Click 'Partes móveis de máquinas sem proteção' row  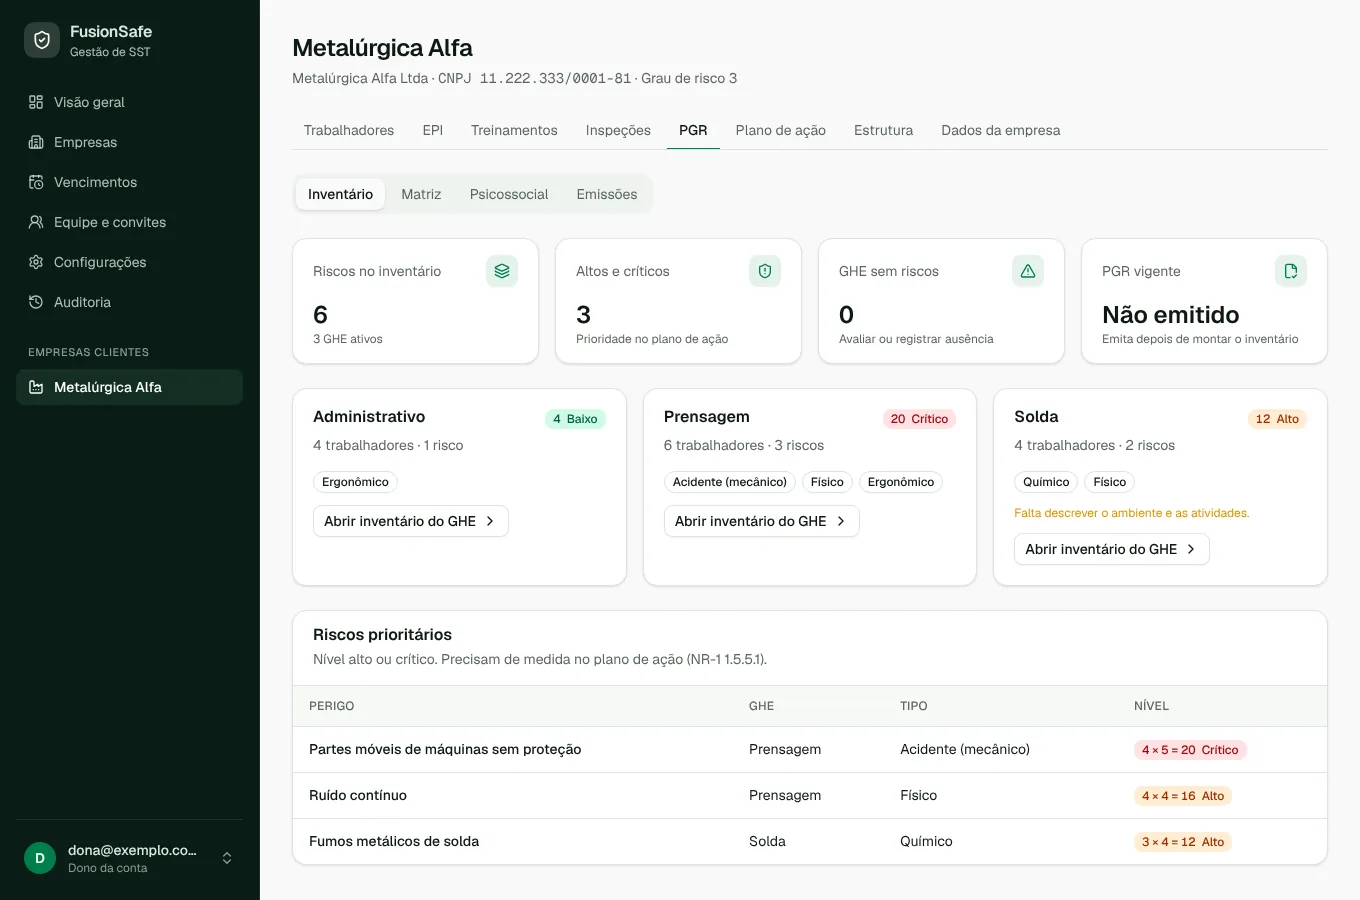[x=810, y=749]
